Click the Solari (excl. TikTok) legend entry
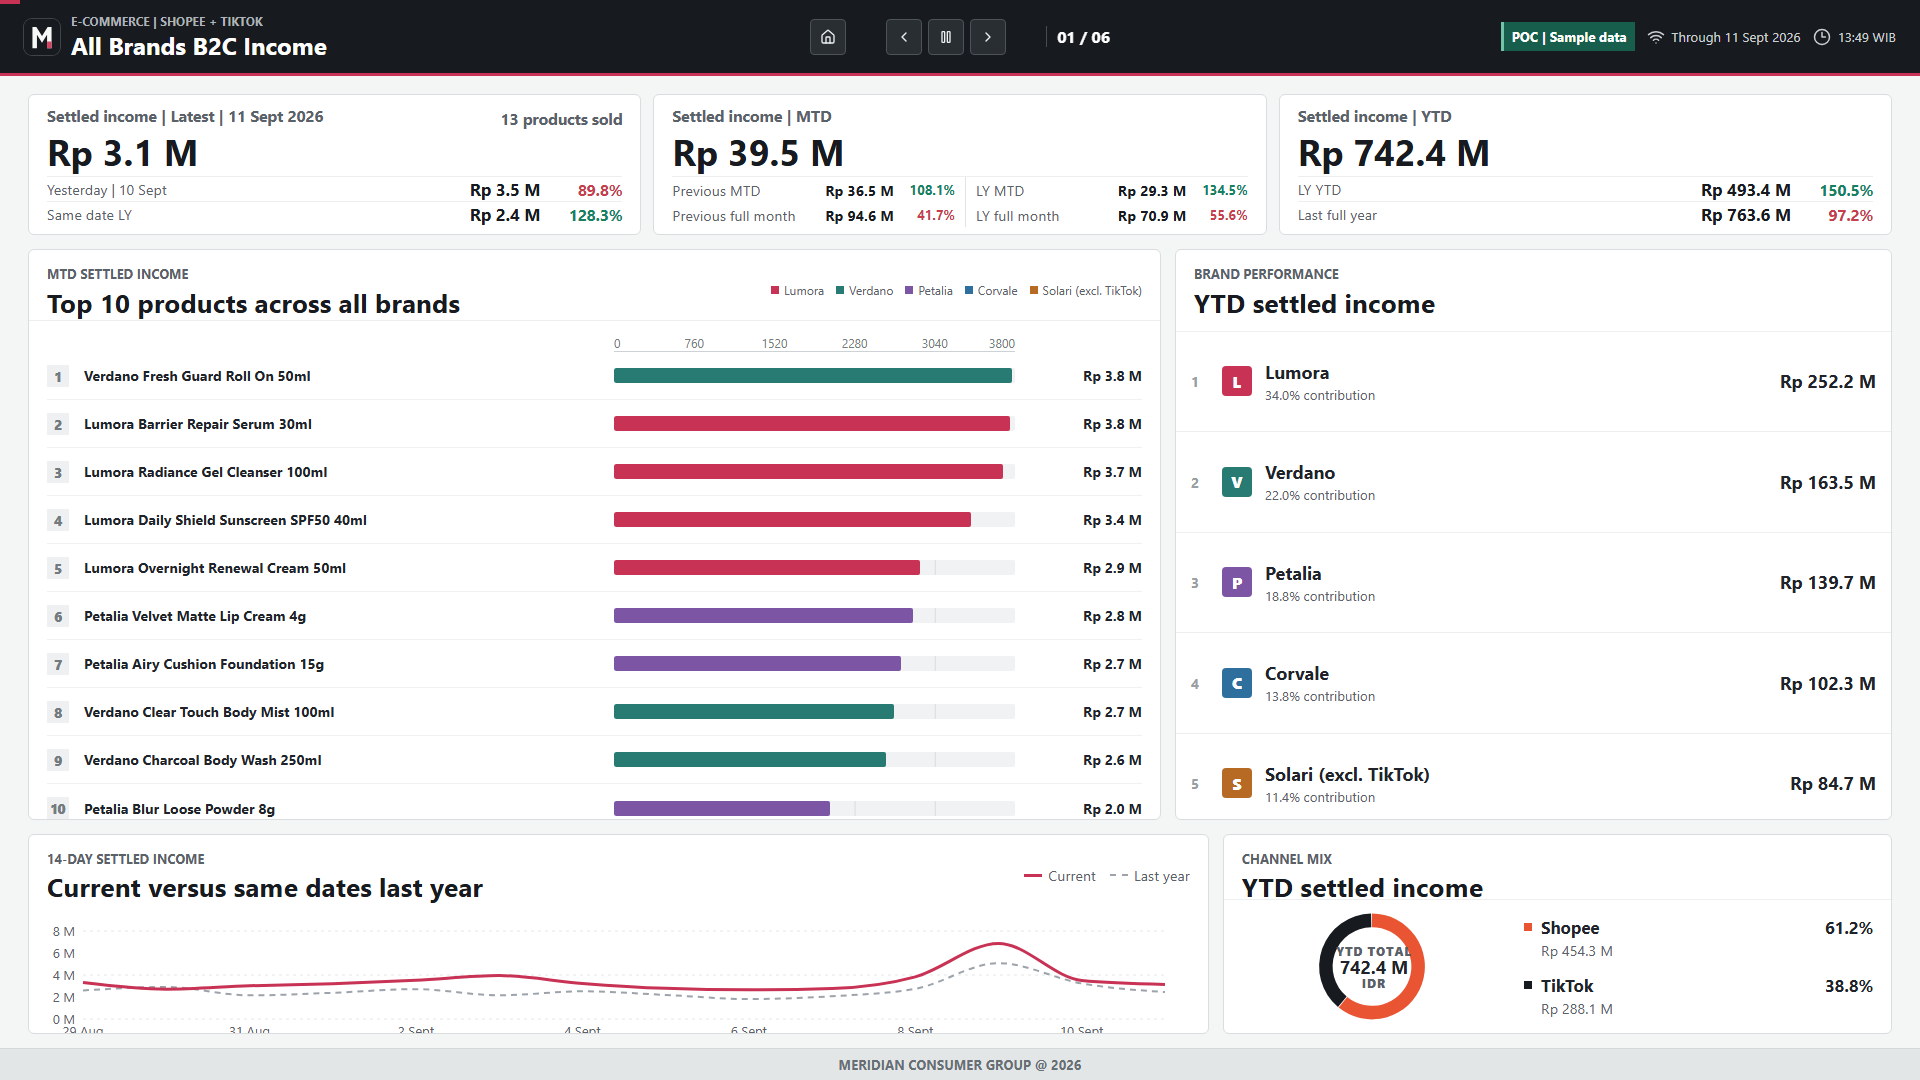The image size is (1920, 1080). (x=1086, y=291)
